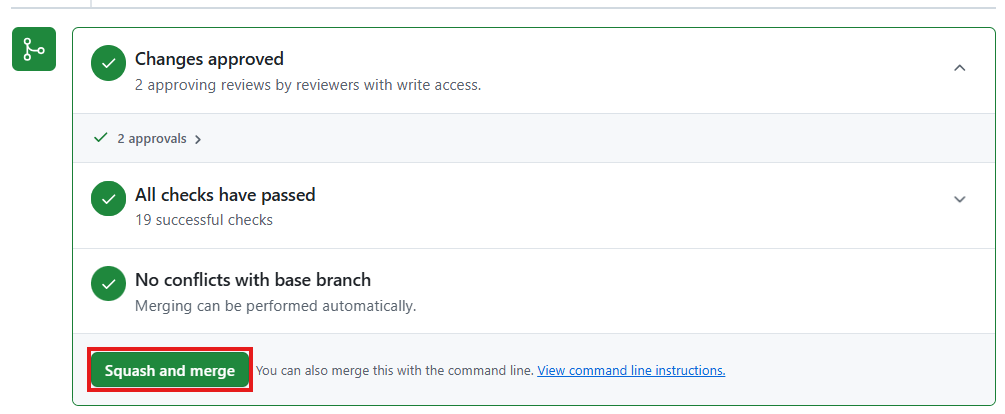Click the approving reviews description text
Viewport: 1005px width, 414px height.
click(308, 85)
